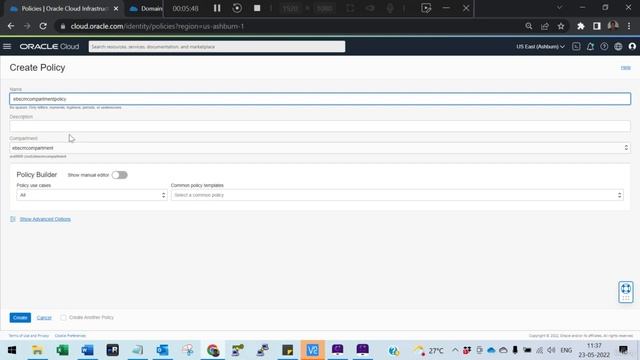Open the recorder annotation pen tool
640x360 pixels.
[426, 8]
